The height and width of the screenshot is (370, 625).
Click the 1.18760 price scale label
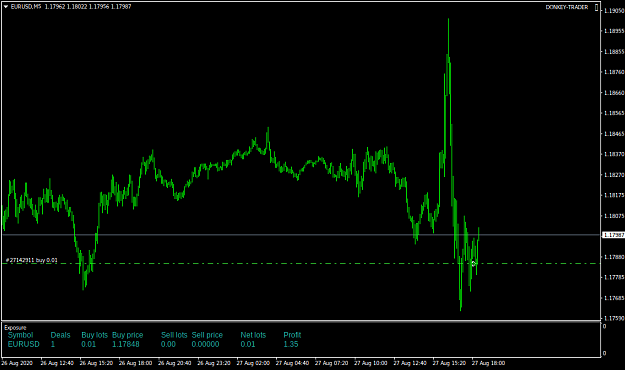(x=614, y=72)
